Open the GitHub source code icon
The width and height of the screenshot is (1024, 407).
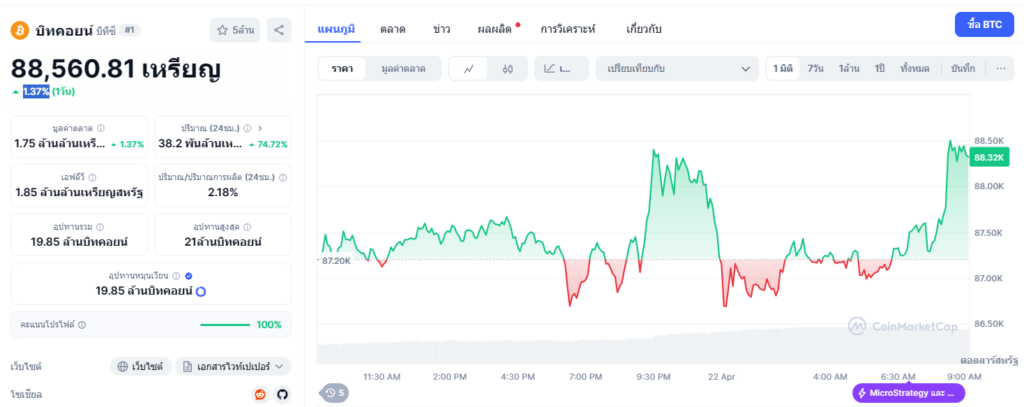[x=282, y=395]
